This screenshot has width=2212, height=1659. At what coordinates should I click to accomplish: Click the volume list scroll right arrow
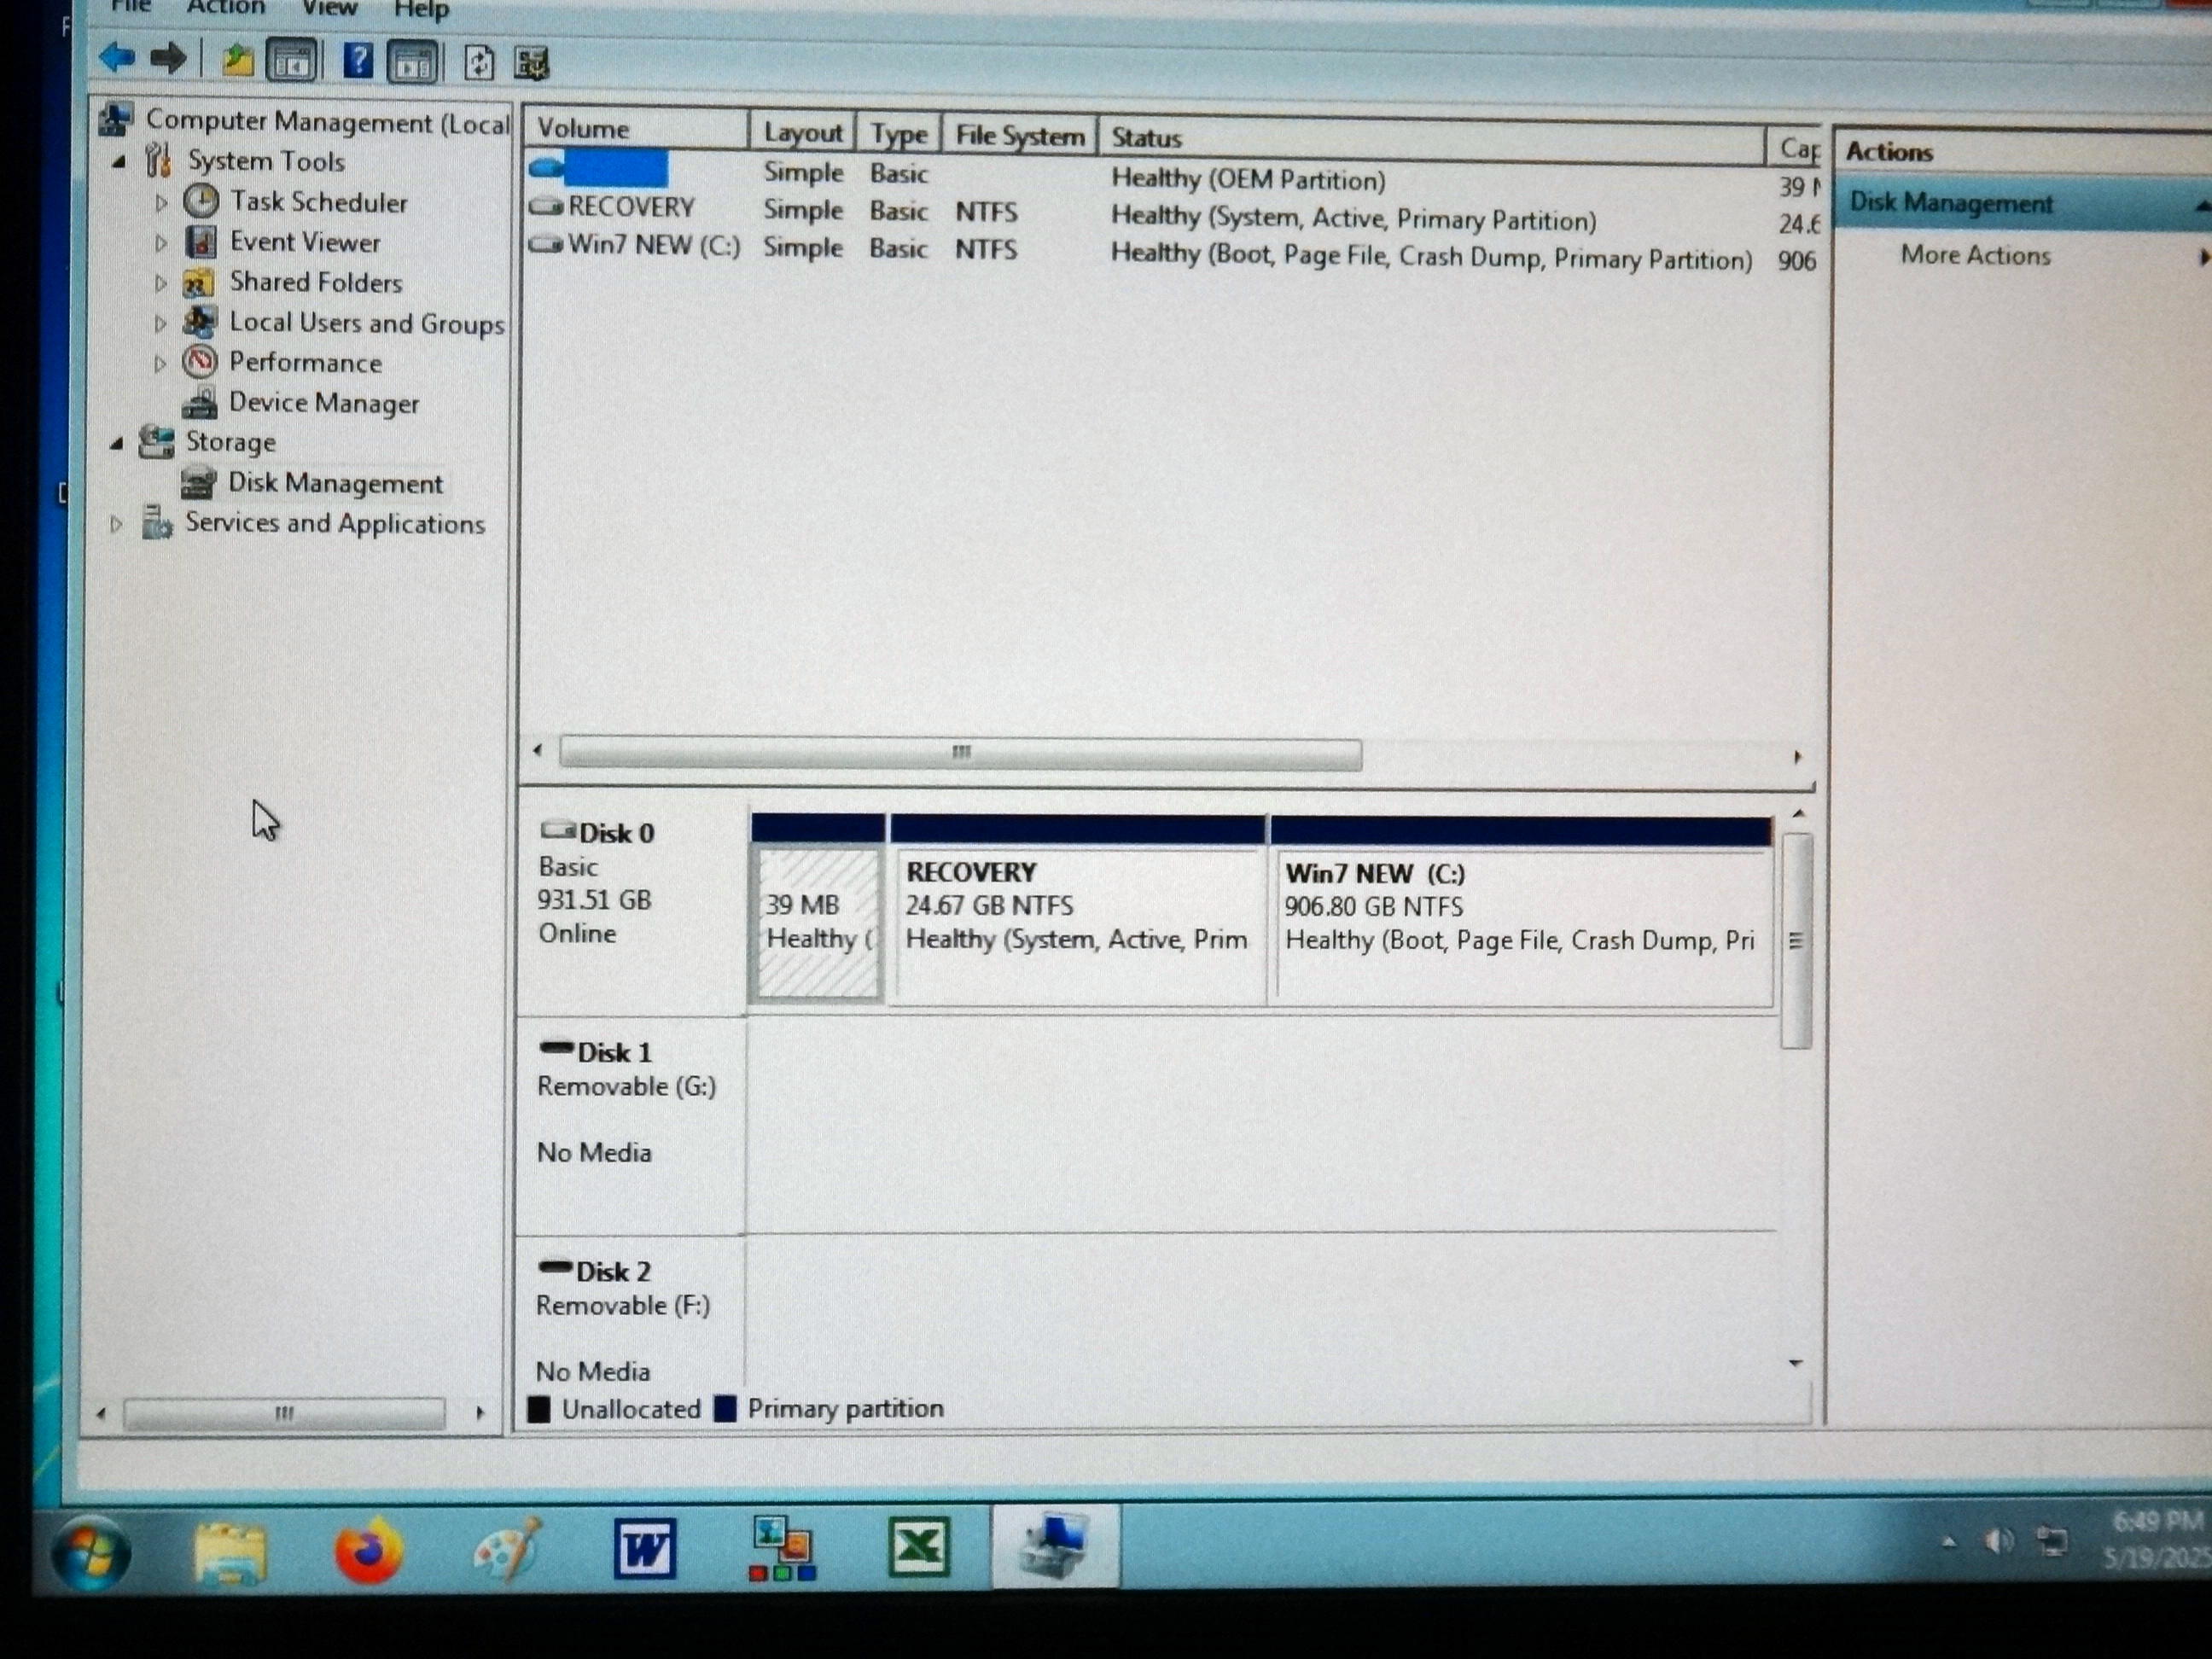pos(1797,757)
